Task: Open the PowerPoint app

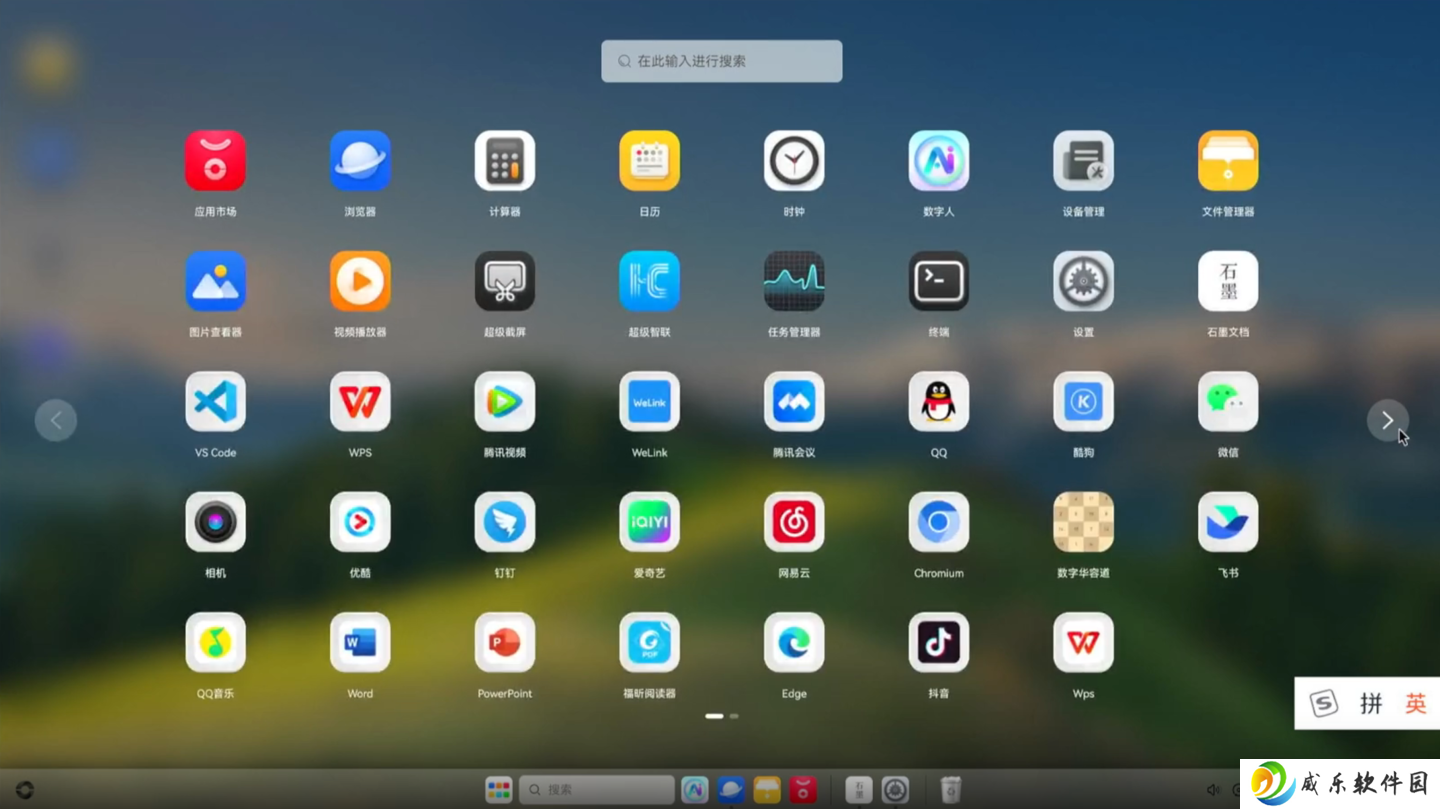Action: (x=505, y=643)
